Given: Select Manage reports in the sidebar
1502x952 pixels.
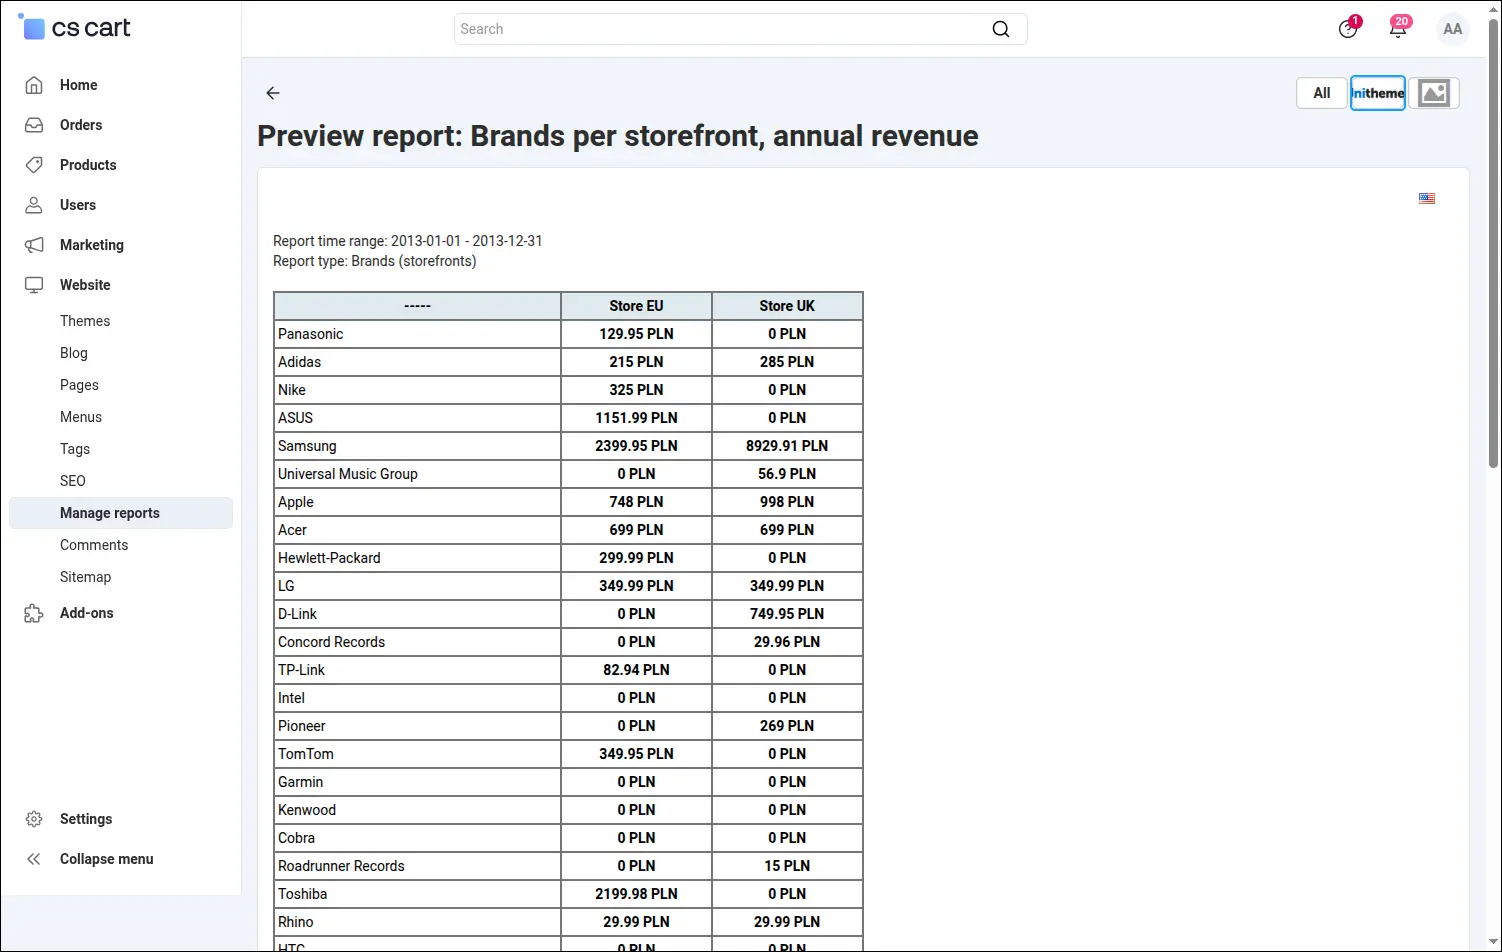Looking at the screenshot, I should pyautogui.click(x=121, y=513).
